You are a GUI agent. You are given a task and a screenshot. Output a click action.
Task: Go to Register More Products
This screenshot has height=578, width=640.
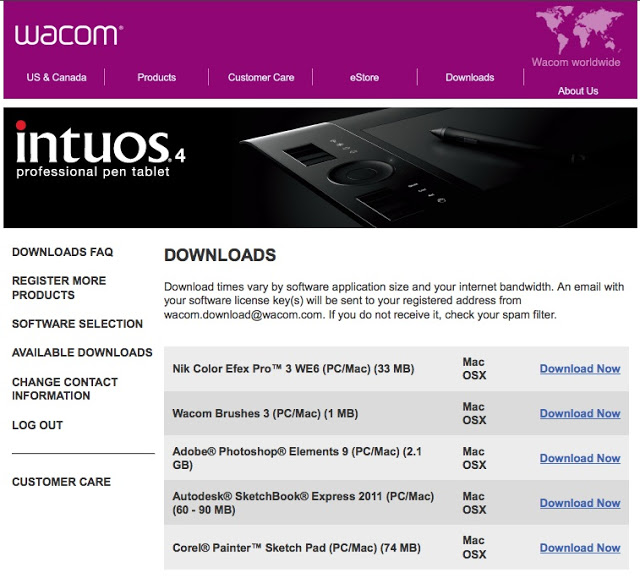point(59,288)
